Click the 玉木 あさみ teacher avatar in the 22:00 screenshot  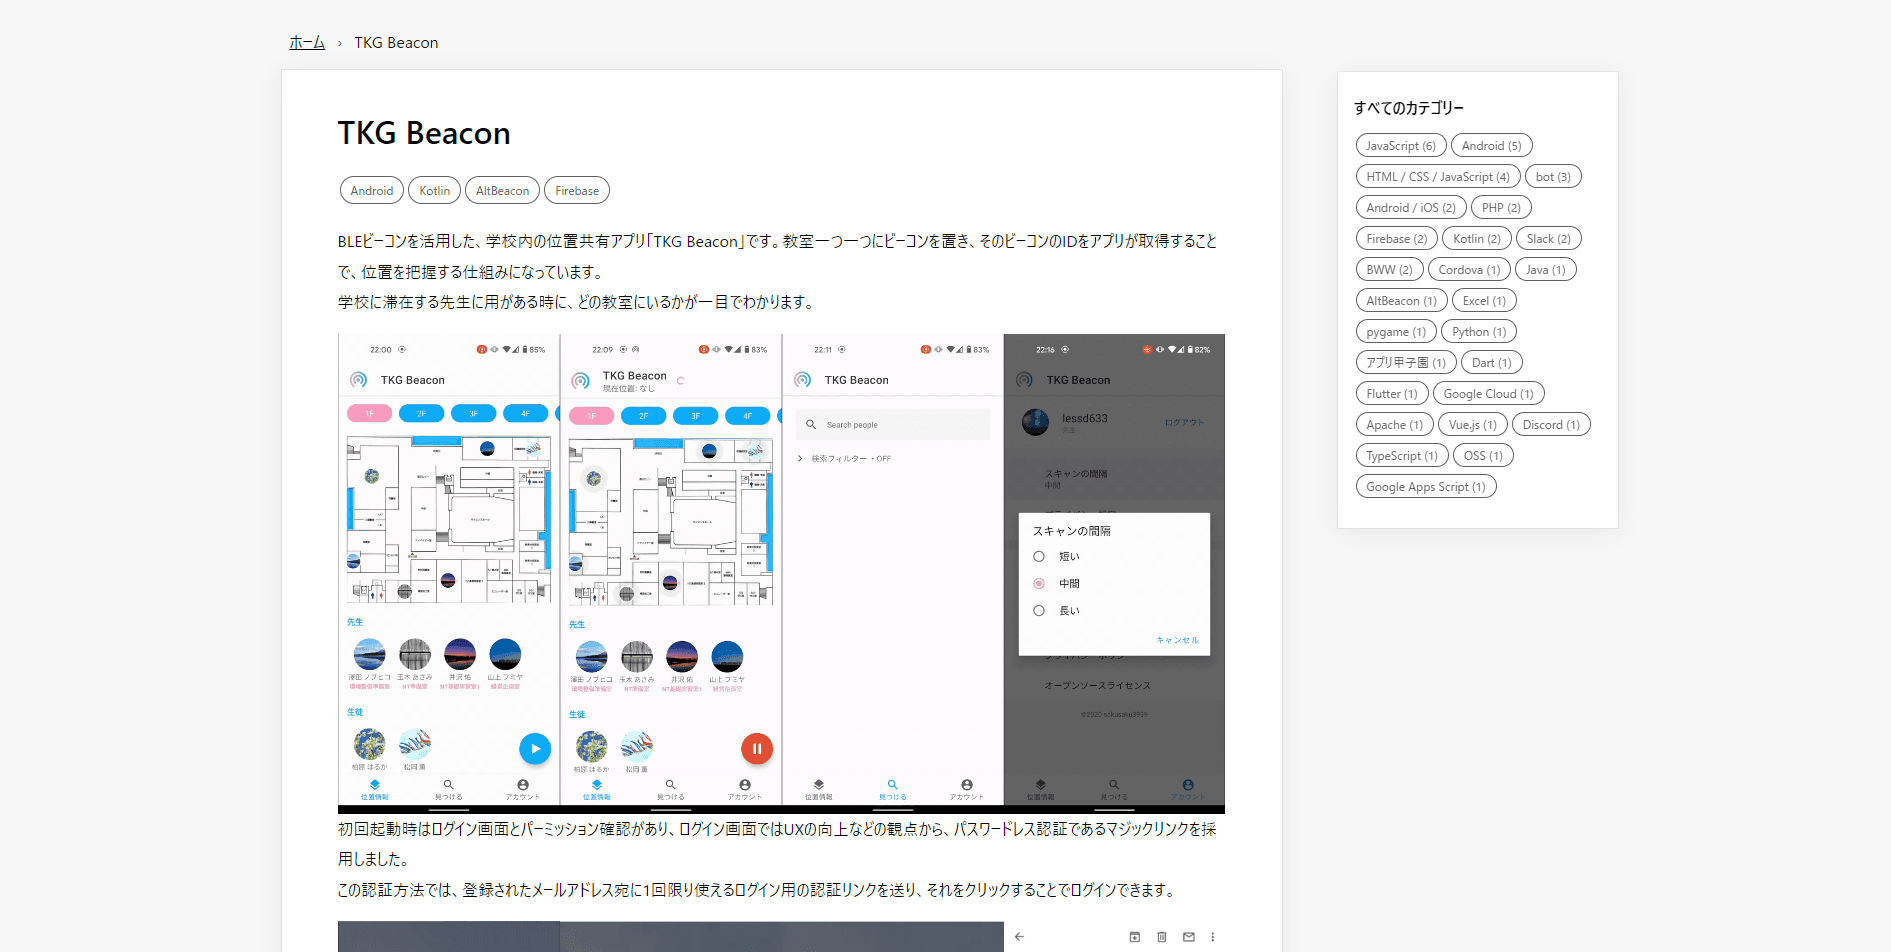(415, 654)
